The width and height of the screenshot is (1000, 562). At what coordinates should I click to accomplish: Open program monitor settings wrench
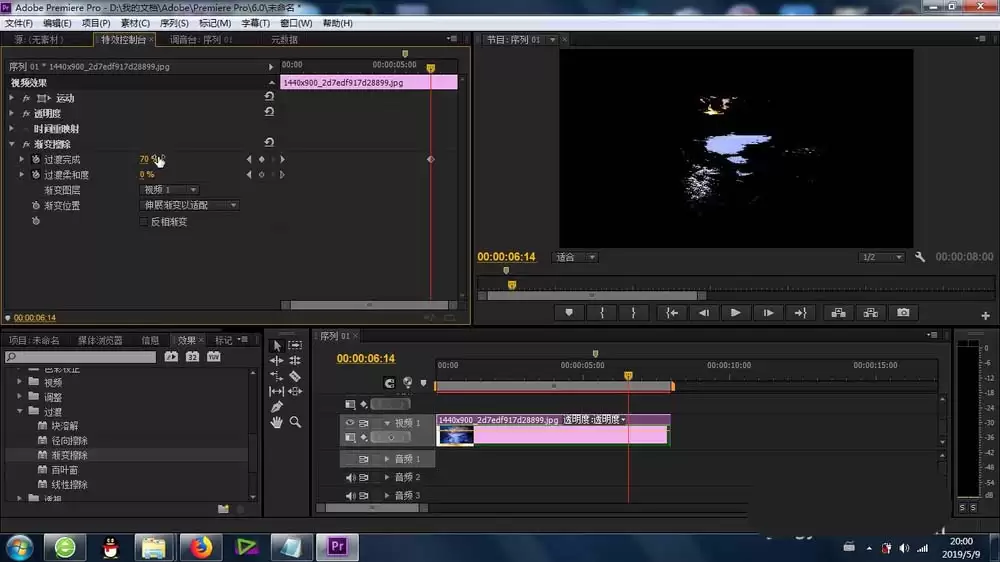(920, 257)
